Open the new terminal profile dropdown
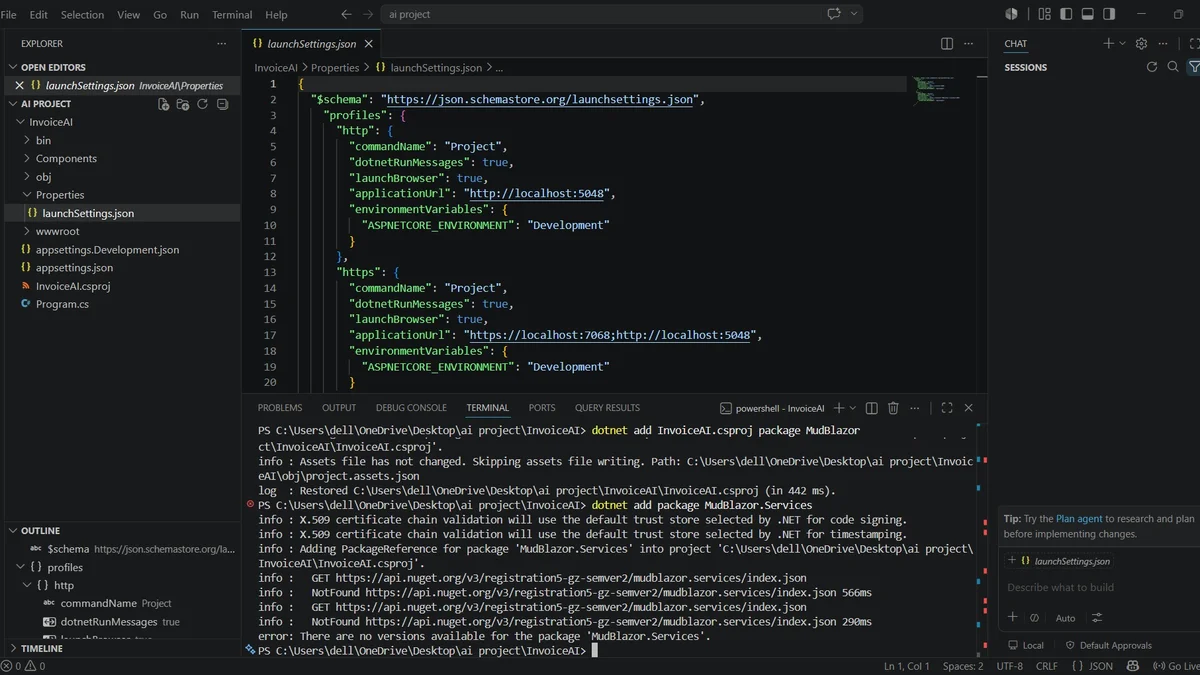 tap(852, 408)
